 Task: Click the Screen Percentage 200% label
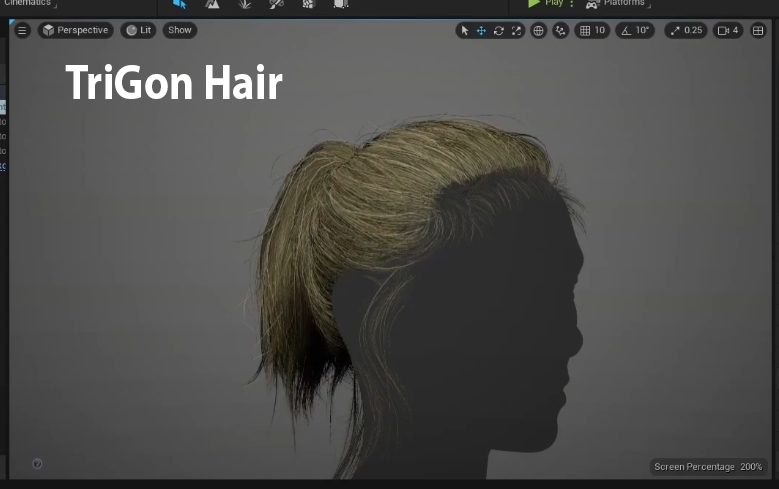pyautogui.click(x=708, y=467)
